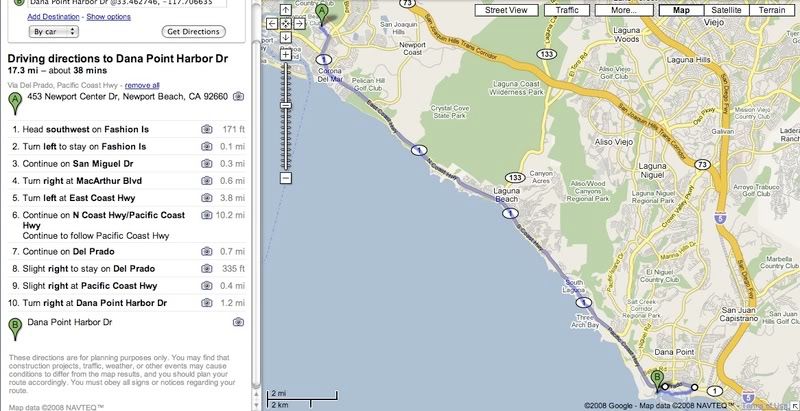Click start marker A on the map
This screenshot has height=411, width=800.
coord(321,14)
